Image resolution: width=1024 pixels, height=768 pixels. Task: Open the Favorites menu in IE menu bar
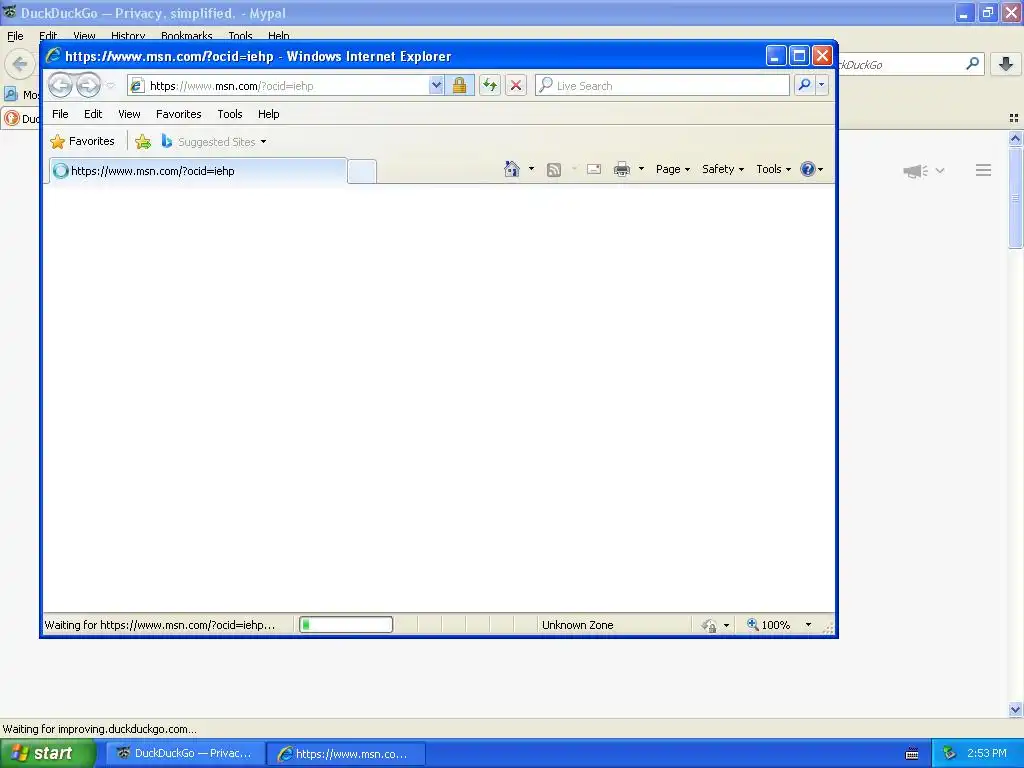[178, 114]
